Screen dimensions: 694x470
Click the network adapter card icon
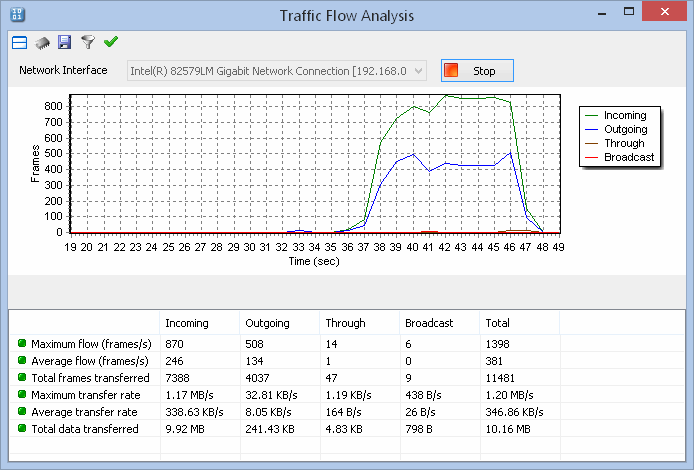(x=42, y=43)
